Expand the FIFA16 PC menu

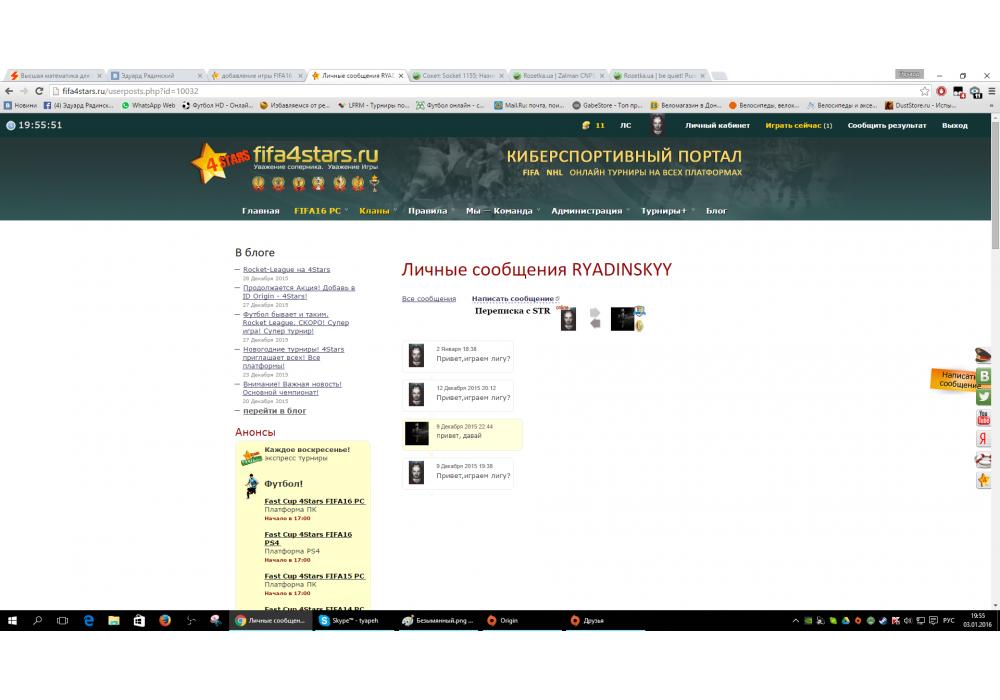[x=317, y=211]
